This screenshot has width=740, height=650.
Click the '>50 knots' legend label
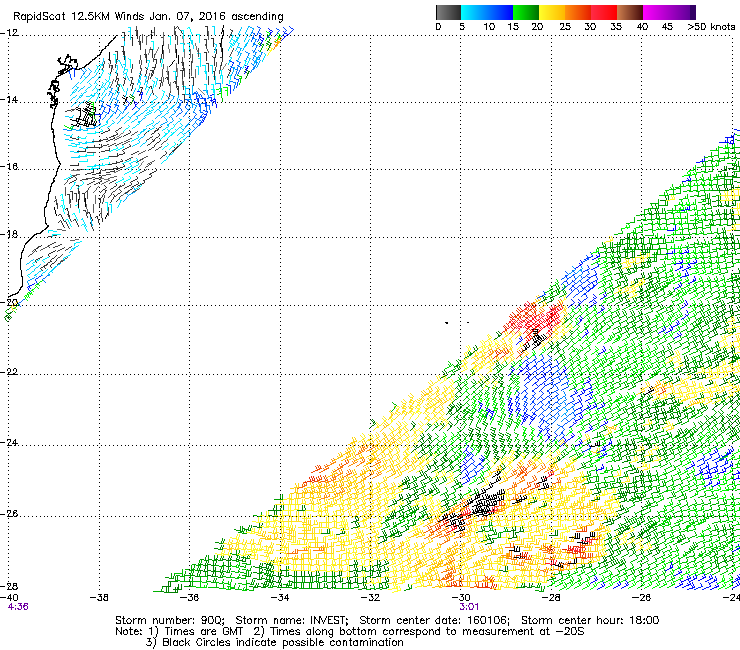[x=711, y=26]
